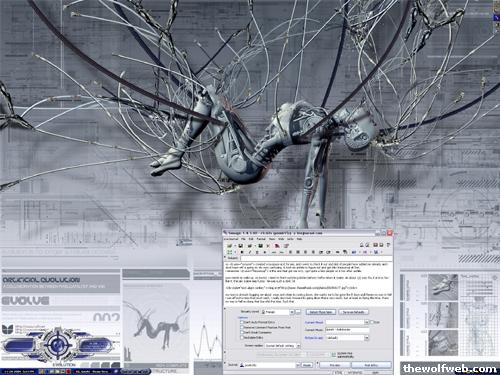The width and height of the screenshot is (500, 375).
Task: Apply bold formatting from Semagic toolbar
Action: (242, 252)
